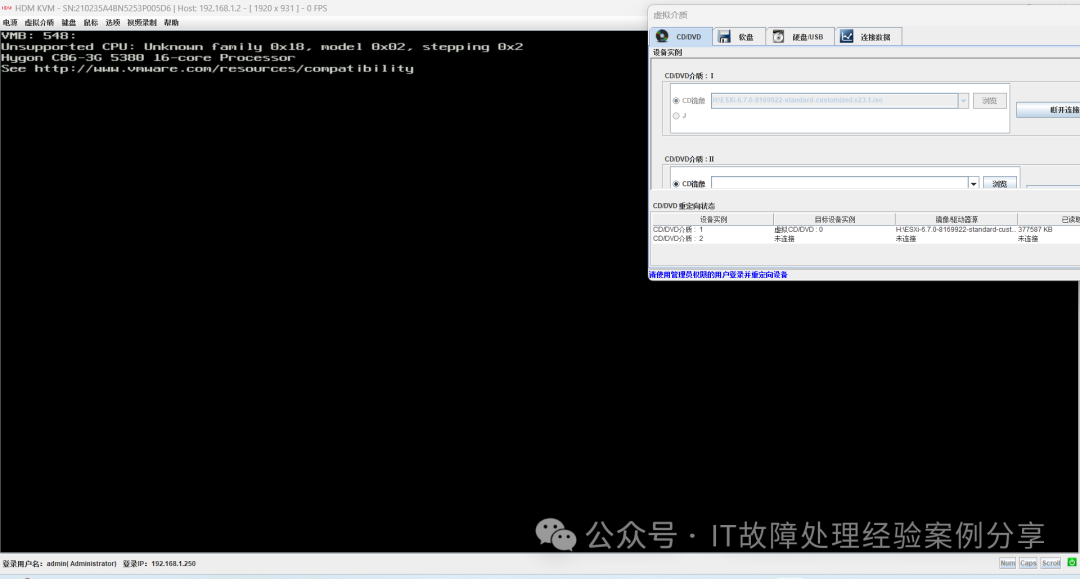
Task: Click the CD/DVD disc icon in tab
Action: coord(662,36)
